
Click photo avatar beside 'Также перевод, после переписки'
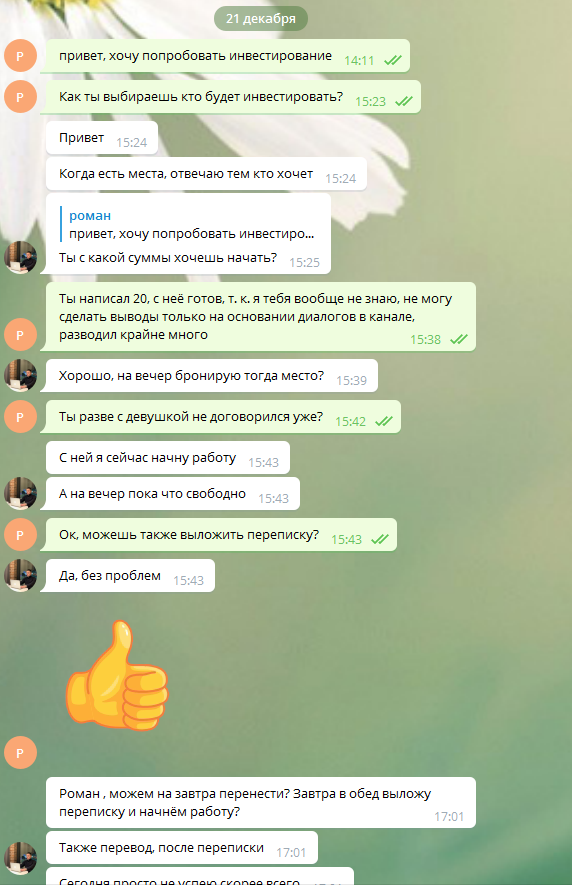point(20,858)
